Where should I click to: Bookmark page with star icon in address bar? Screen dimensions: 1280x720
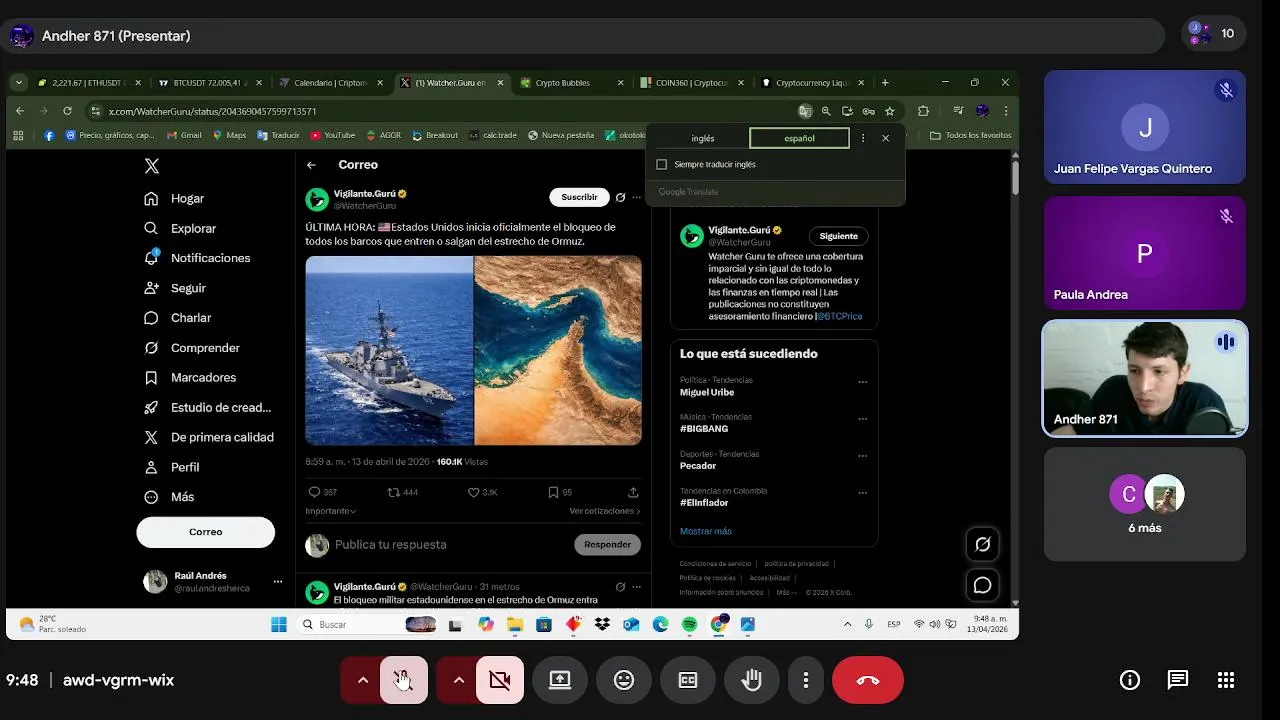(890, 111)
